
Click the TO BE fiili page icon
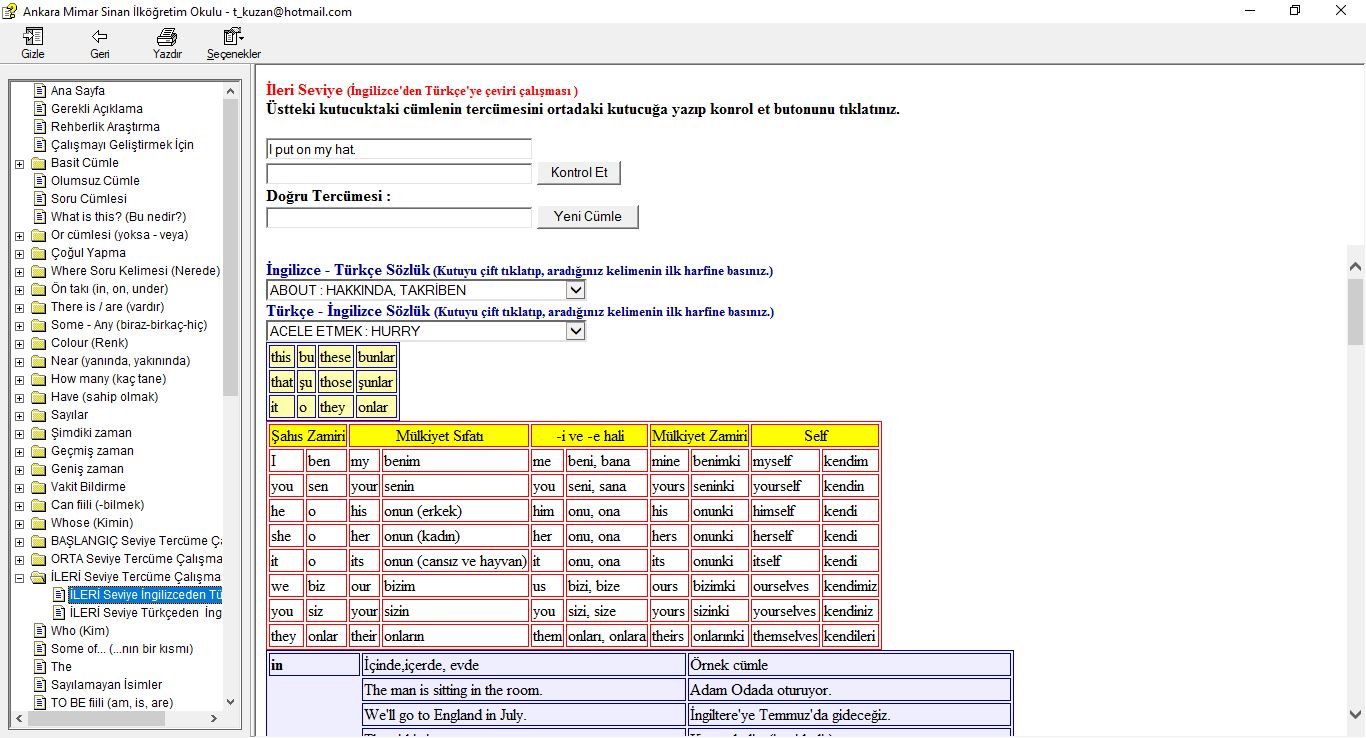tap(40, 703)
